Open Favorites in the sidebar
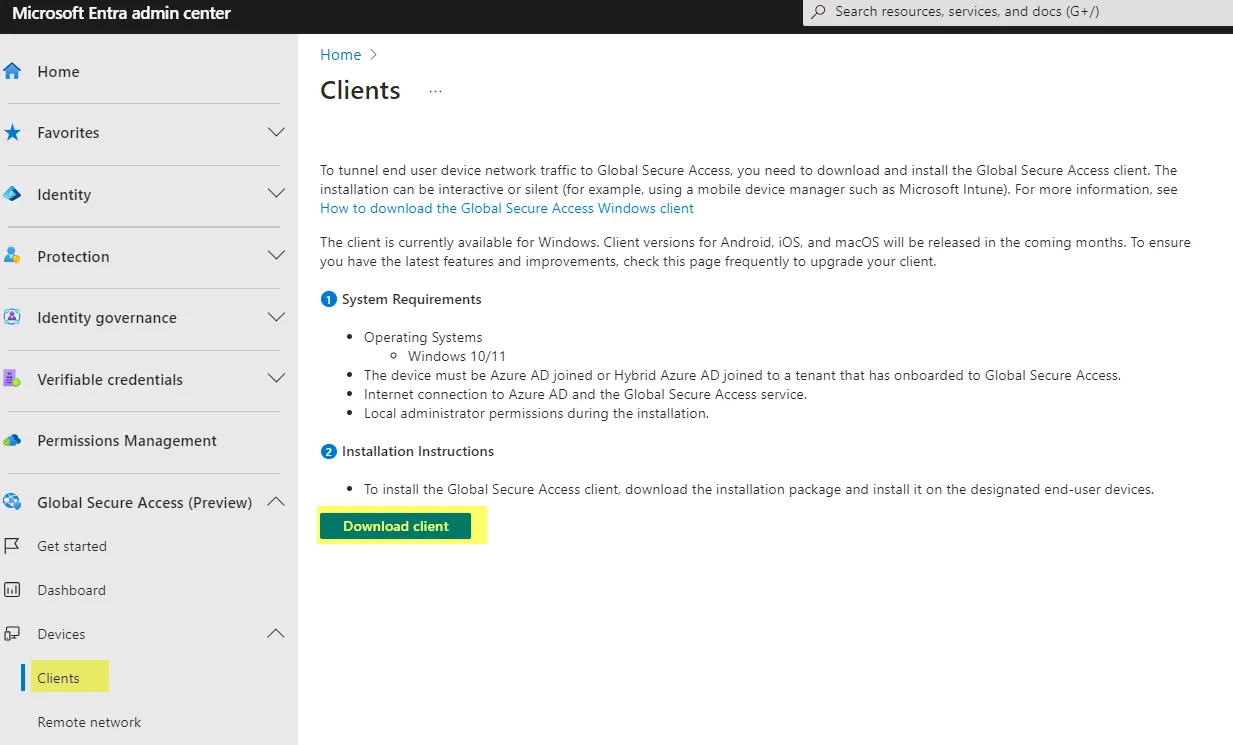The image size is (1233, 745). [x=68, y=133]
